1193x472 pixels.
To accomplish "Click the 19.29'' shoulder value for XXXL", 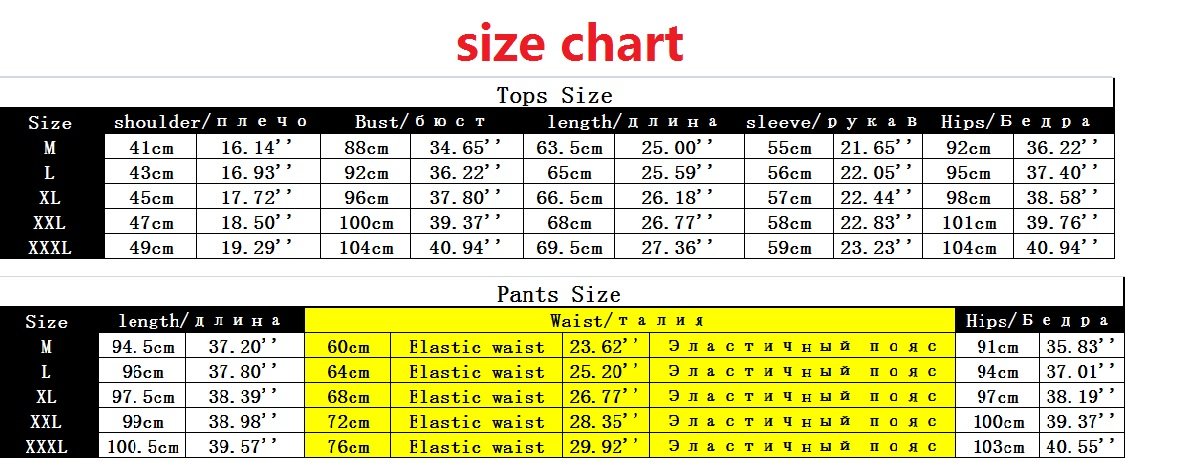I will click(258, 247).
